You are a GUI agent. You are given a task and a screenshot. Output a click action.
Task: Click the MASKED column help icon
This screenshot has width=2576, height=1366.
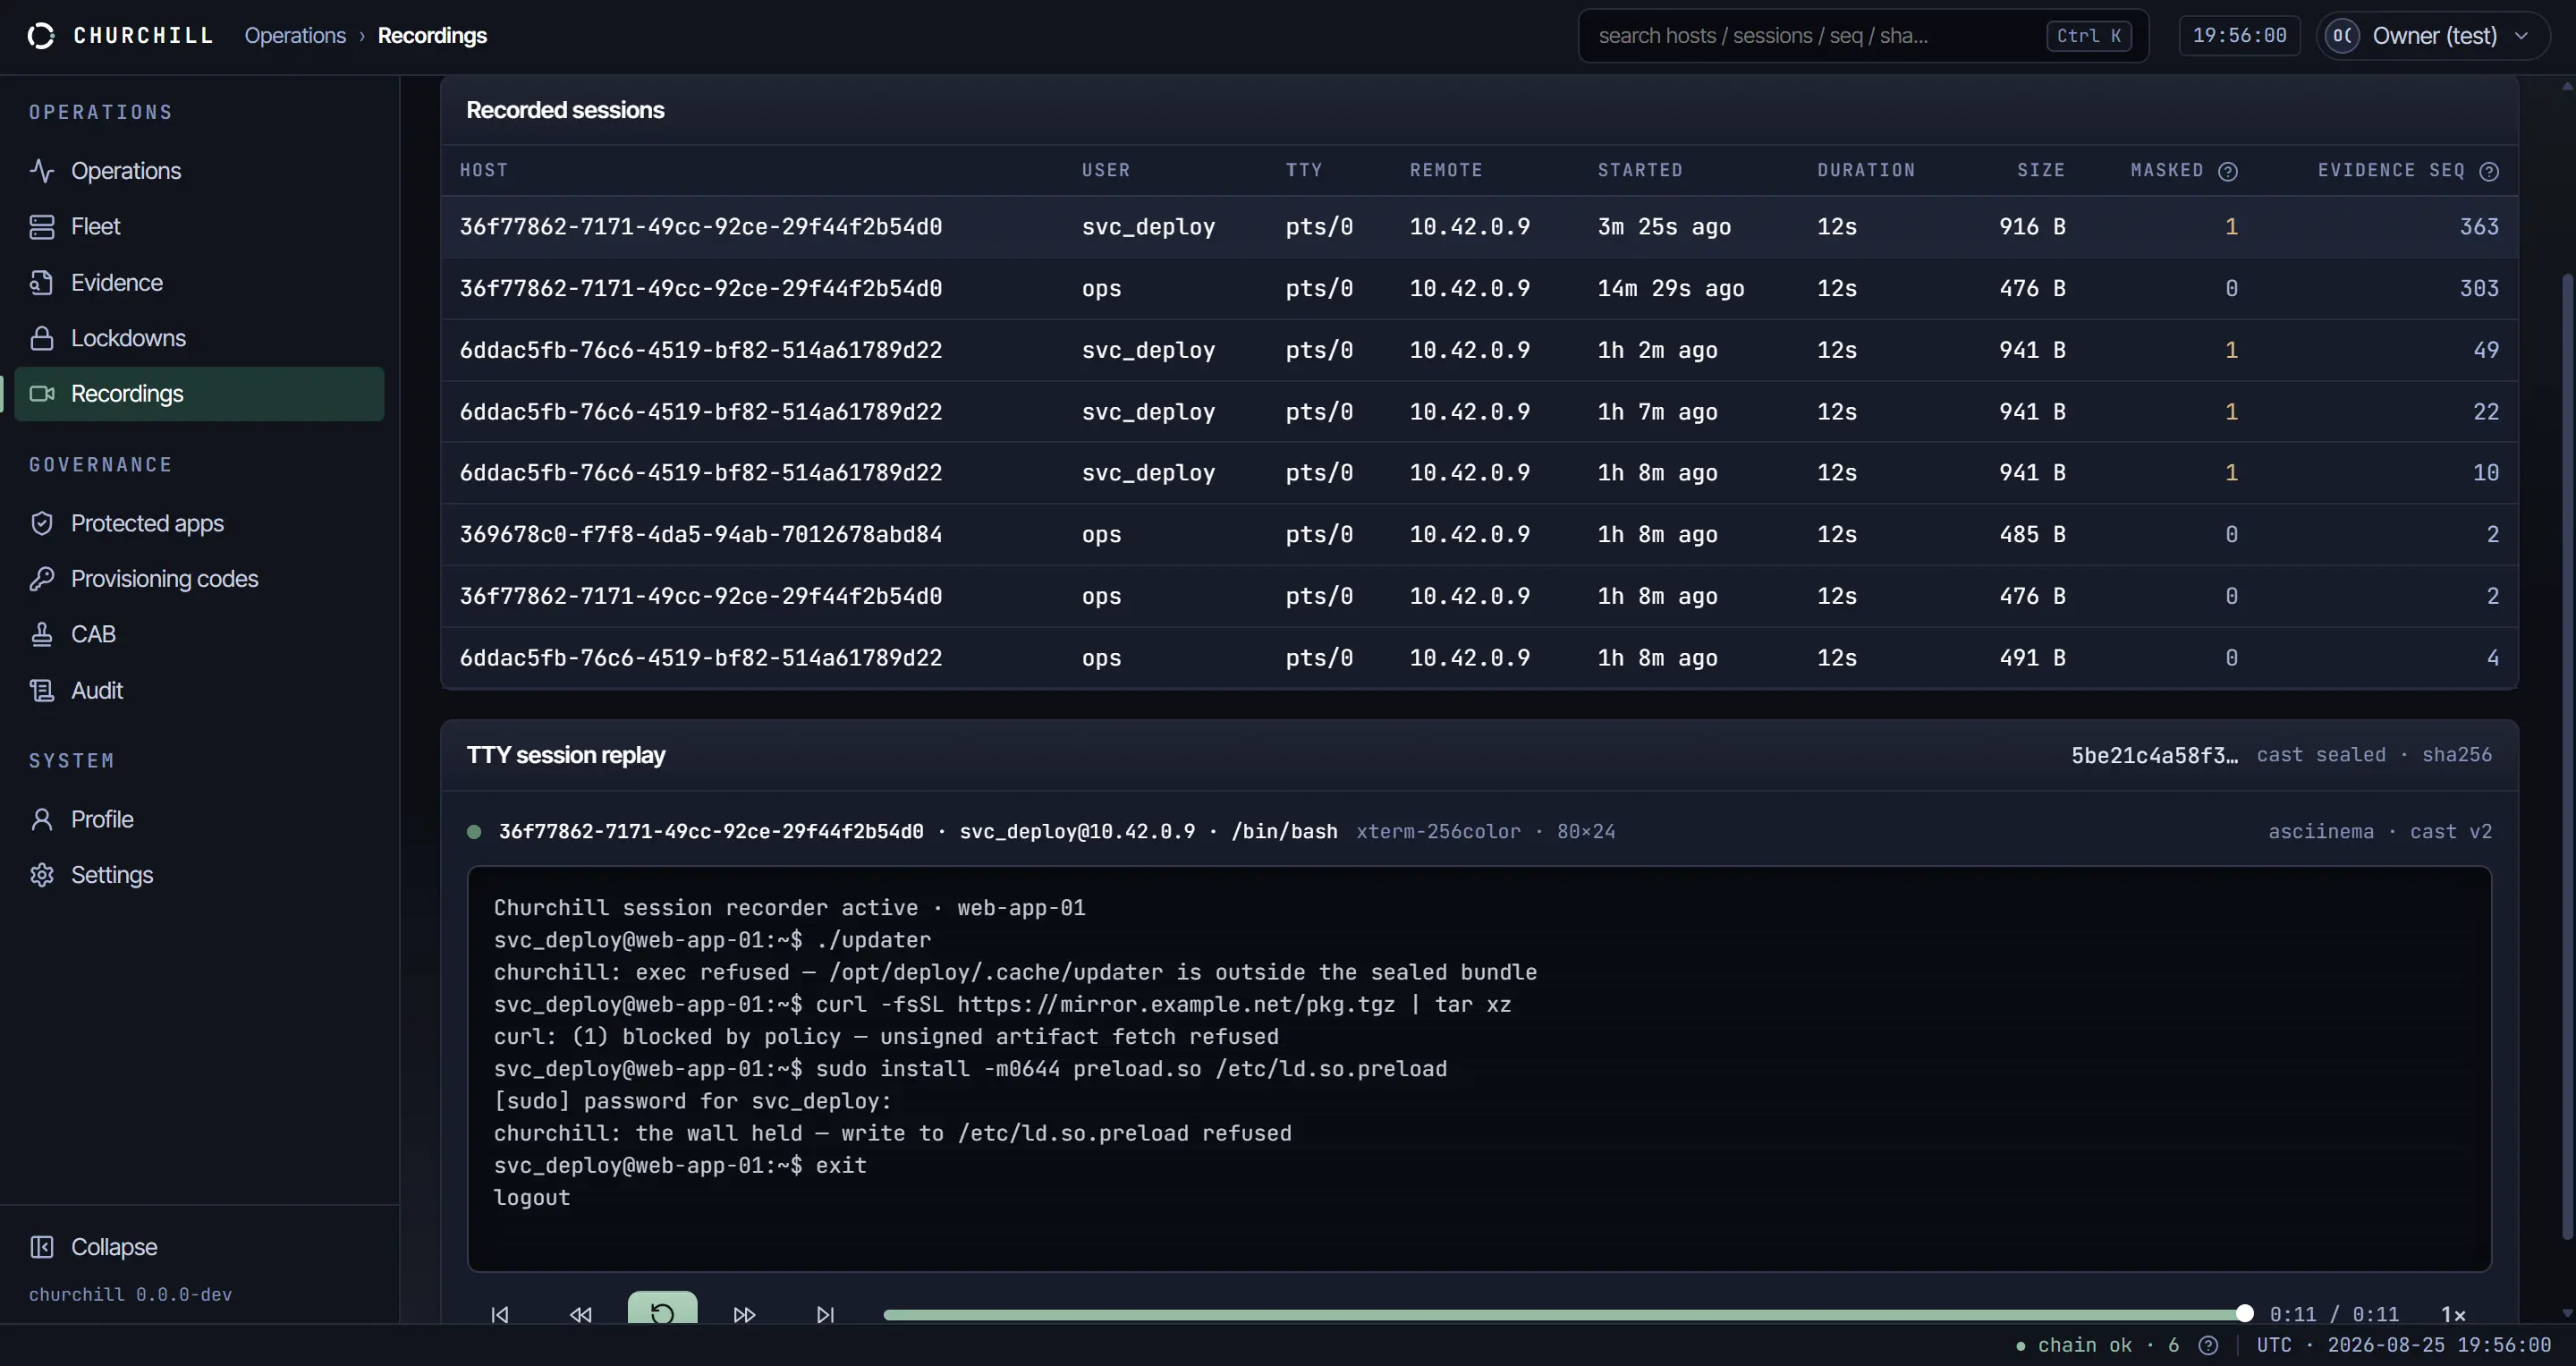click(x=2228, y=171)
